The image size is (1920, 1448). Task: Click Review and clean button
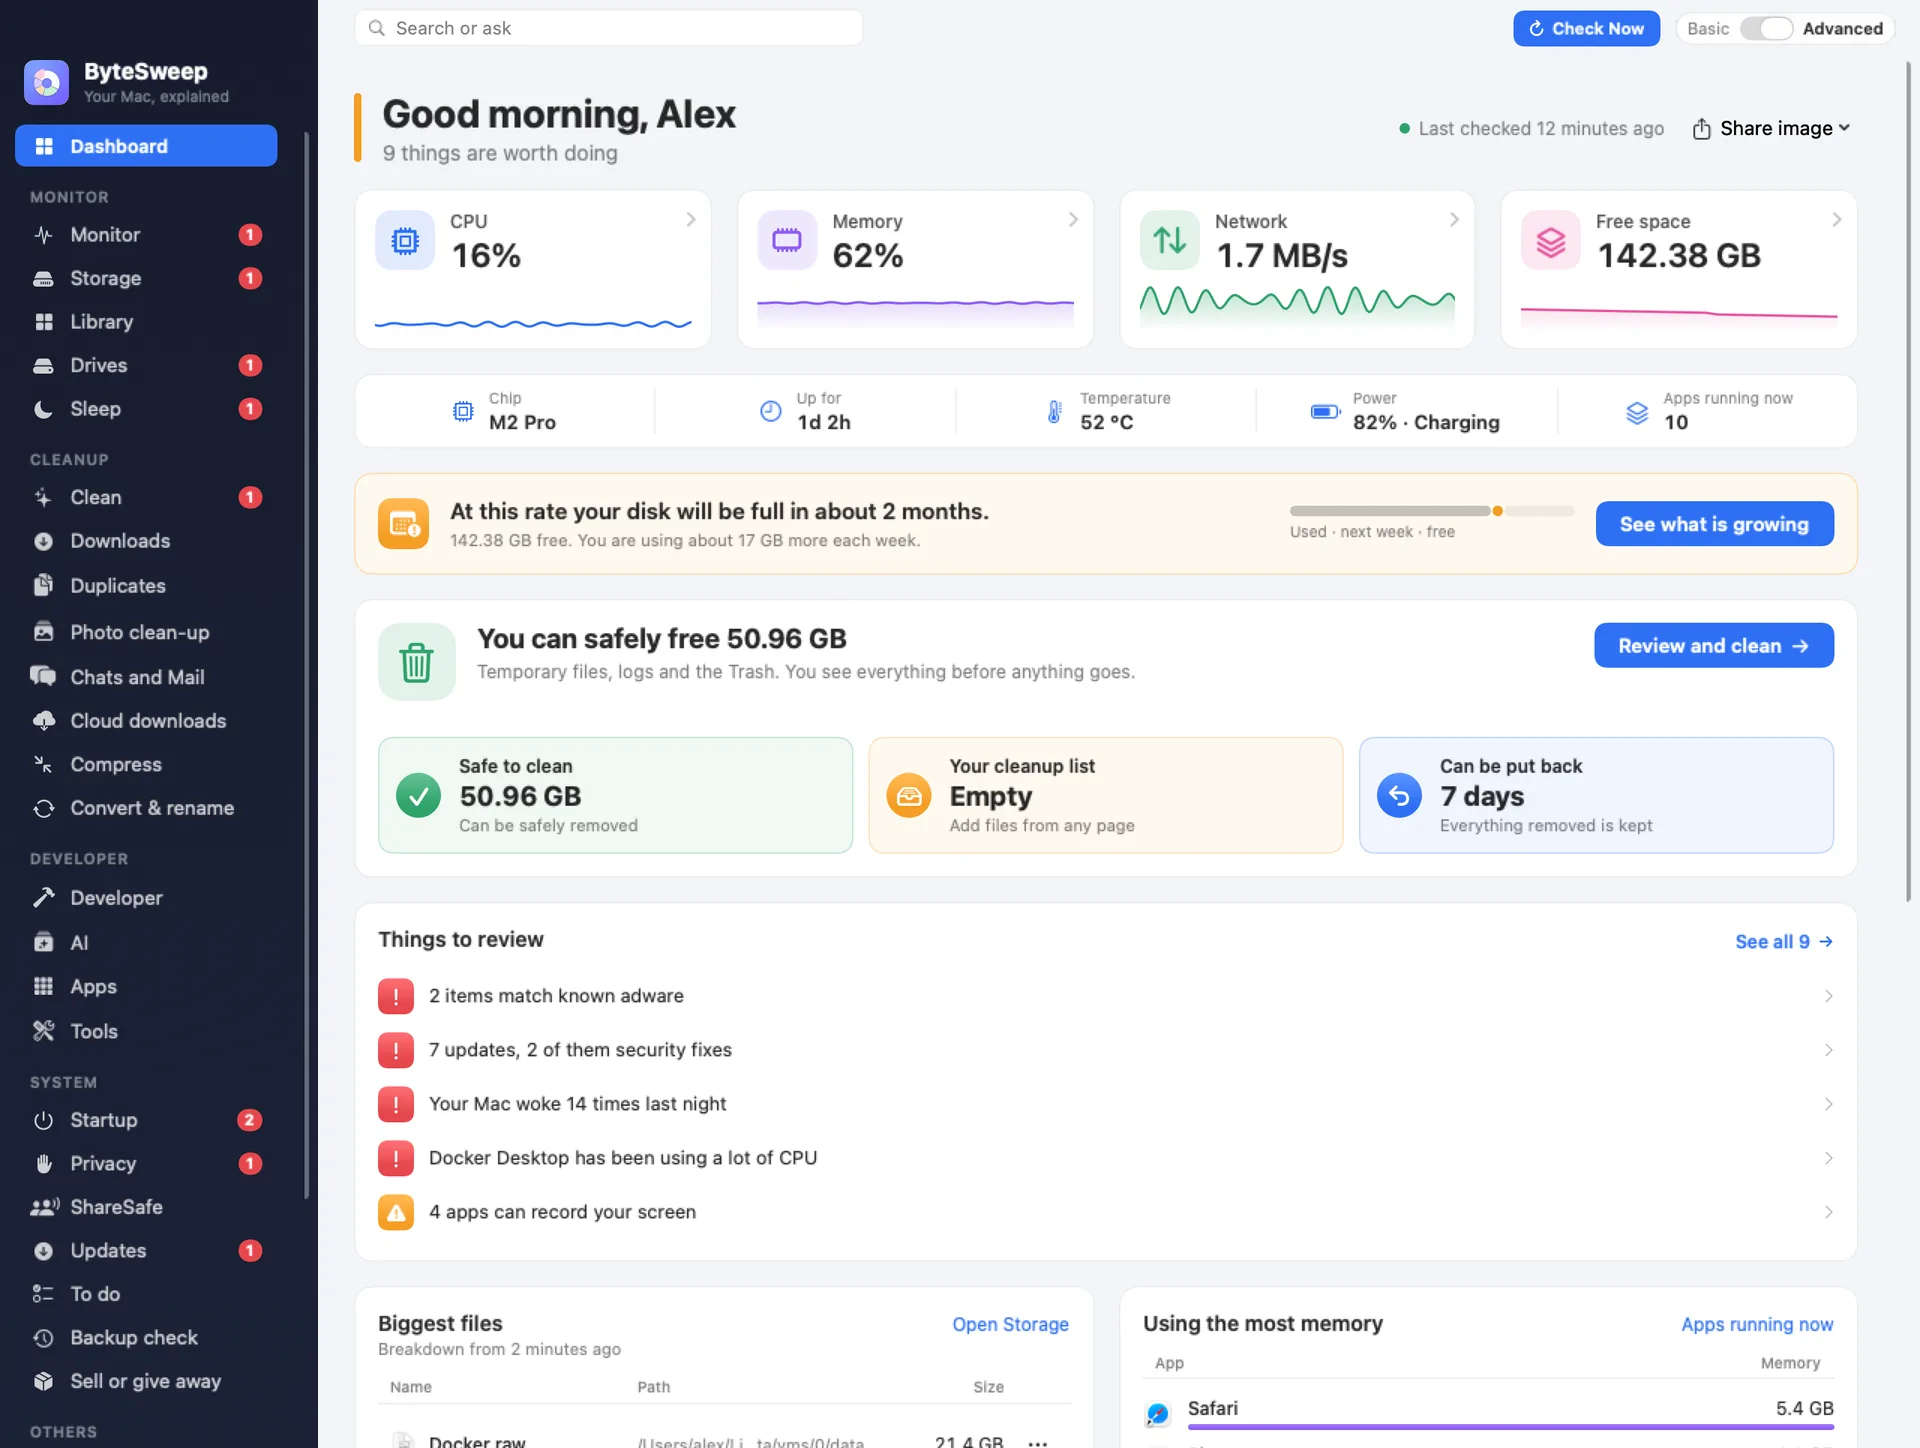click(1714, 646)
